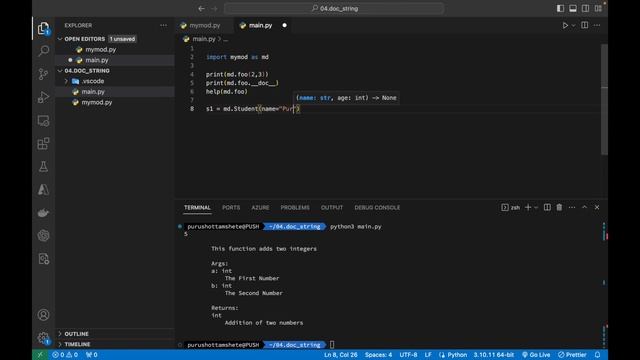640x360 pixels.
Task: Open the Run and Debug view
Action: [x=43, y=97]
